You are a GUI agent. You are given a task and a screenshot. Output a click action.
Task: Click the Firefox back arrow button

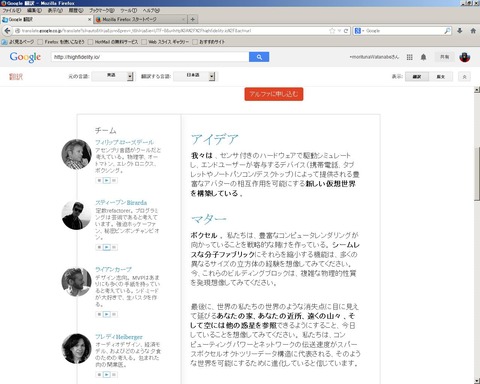coord(7,31)
